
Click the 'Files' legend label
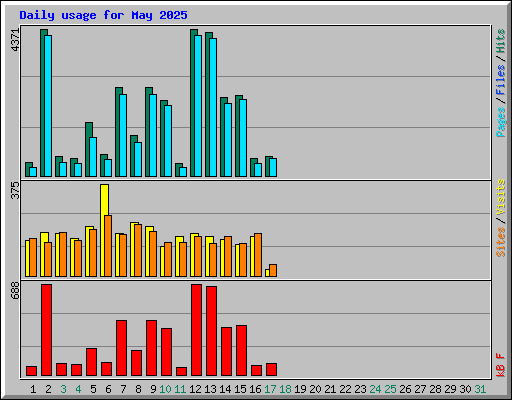pyautogui.click(x=500, y=80)
